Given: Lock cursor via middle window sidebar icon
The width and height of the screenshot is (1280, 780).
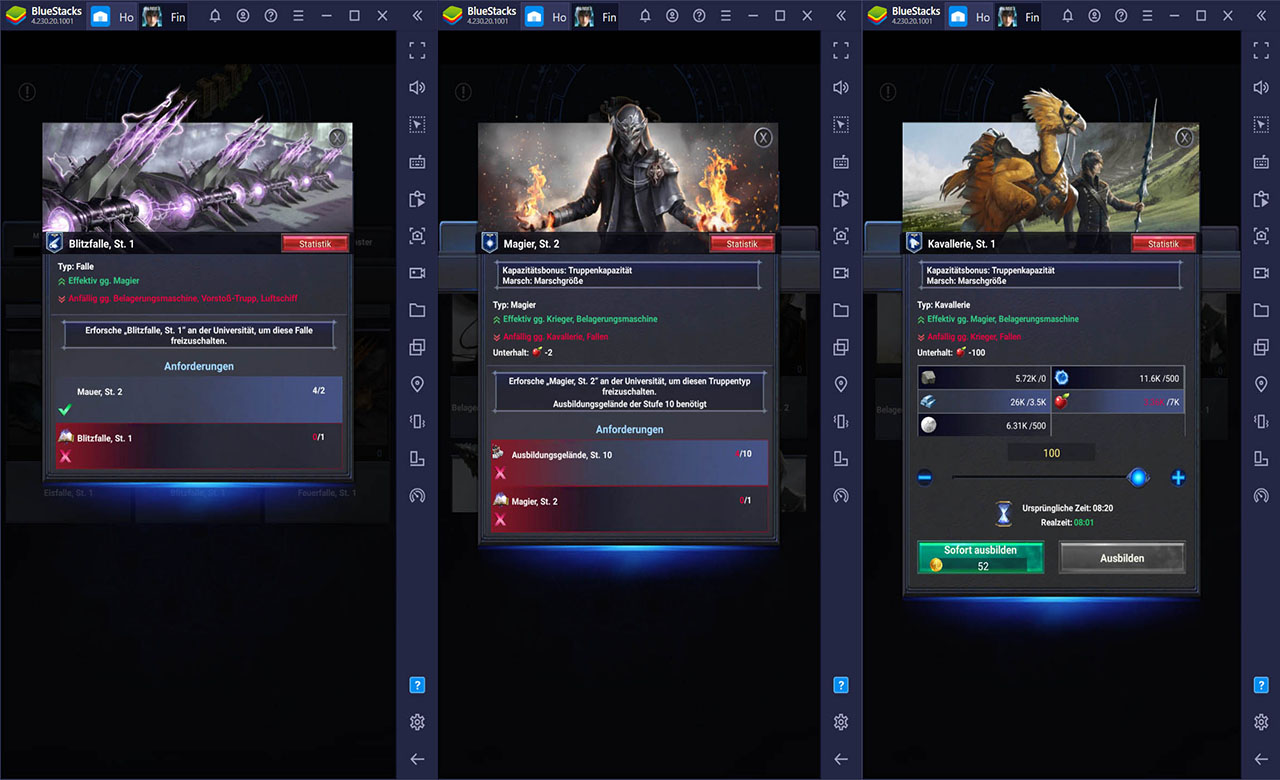Looking at the screenshot, I should [841, 125].
